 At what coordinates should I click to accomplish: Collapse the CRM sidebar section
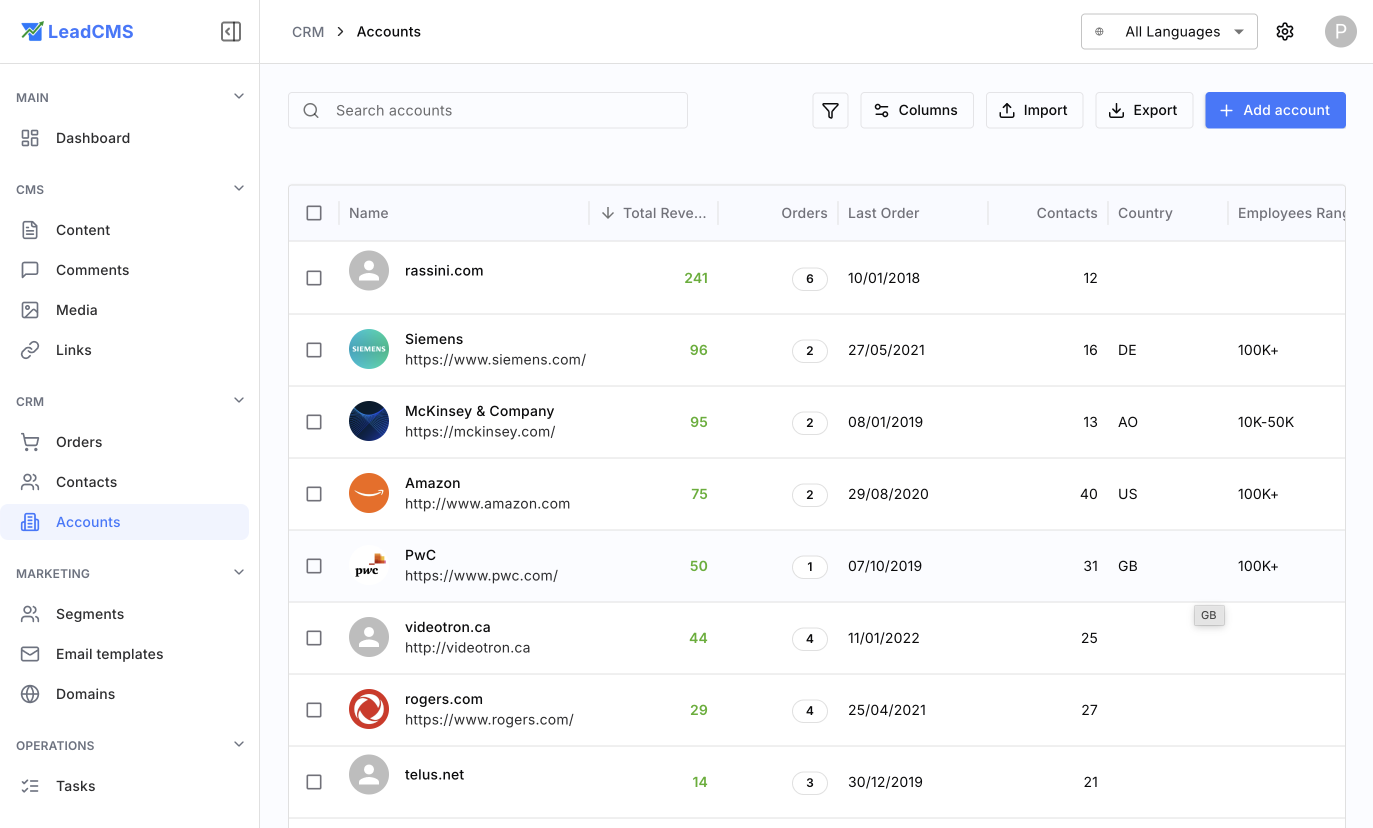[x=239, y=400]
